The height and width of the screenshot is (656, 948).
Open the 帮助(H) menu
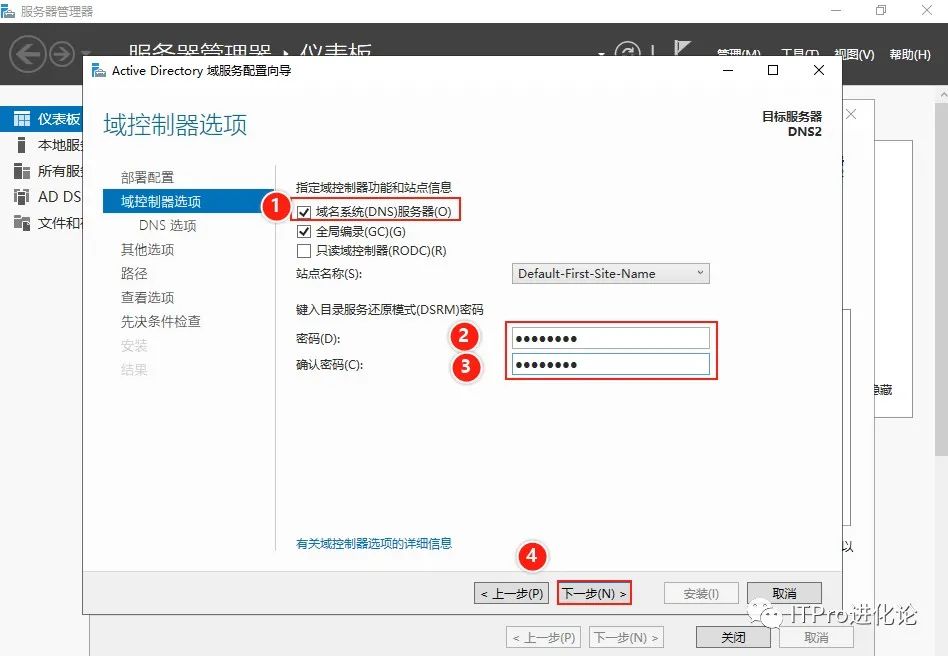(909, 54)
